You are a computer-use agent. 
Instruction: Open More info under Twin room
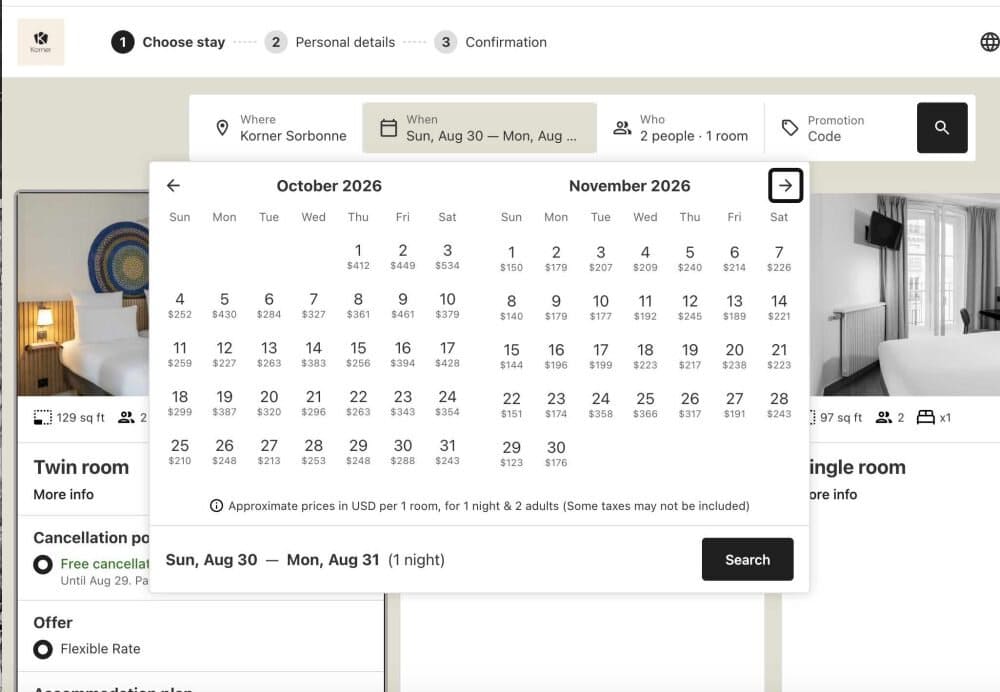pos(64,494)
